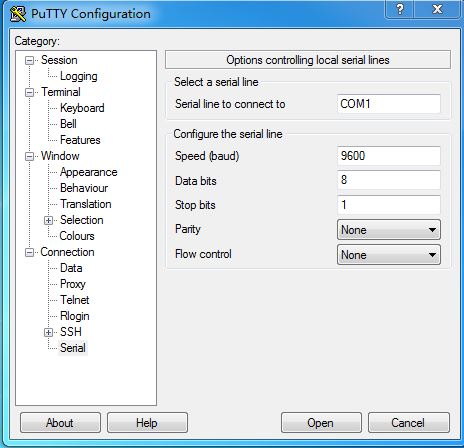Select Serial category
The width and height of the screenshot is (464, 448).
coord(73,348)
